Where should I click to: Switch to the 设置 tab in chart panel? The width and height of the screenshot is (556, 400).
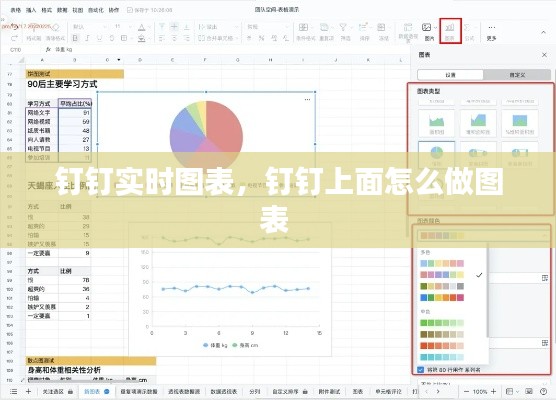(x=450, y=75)
